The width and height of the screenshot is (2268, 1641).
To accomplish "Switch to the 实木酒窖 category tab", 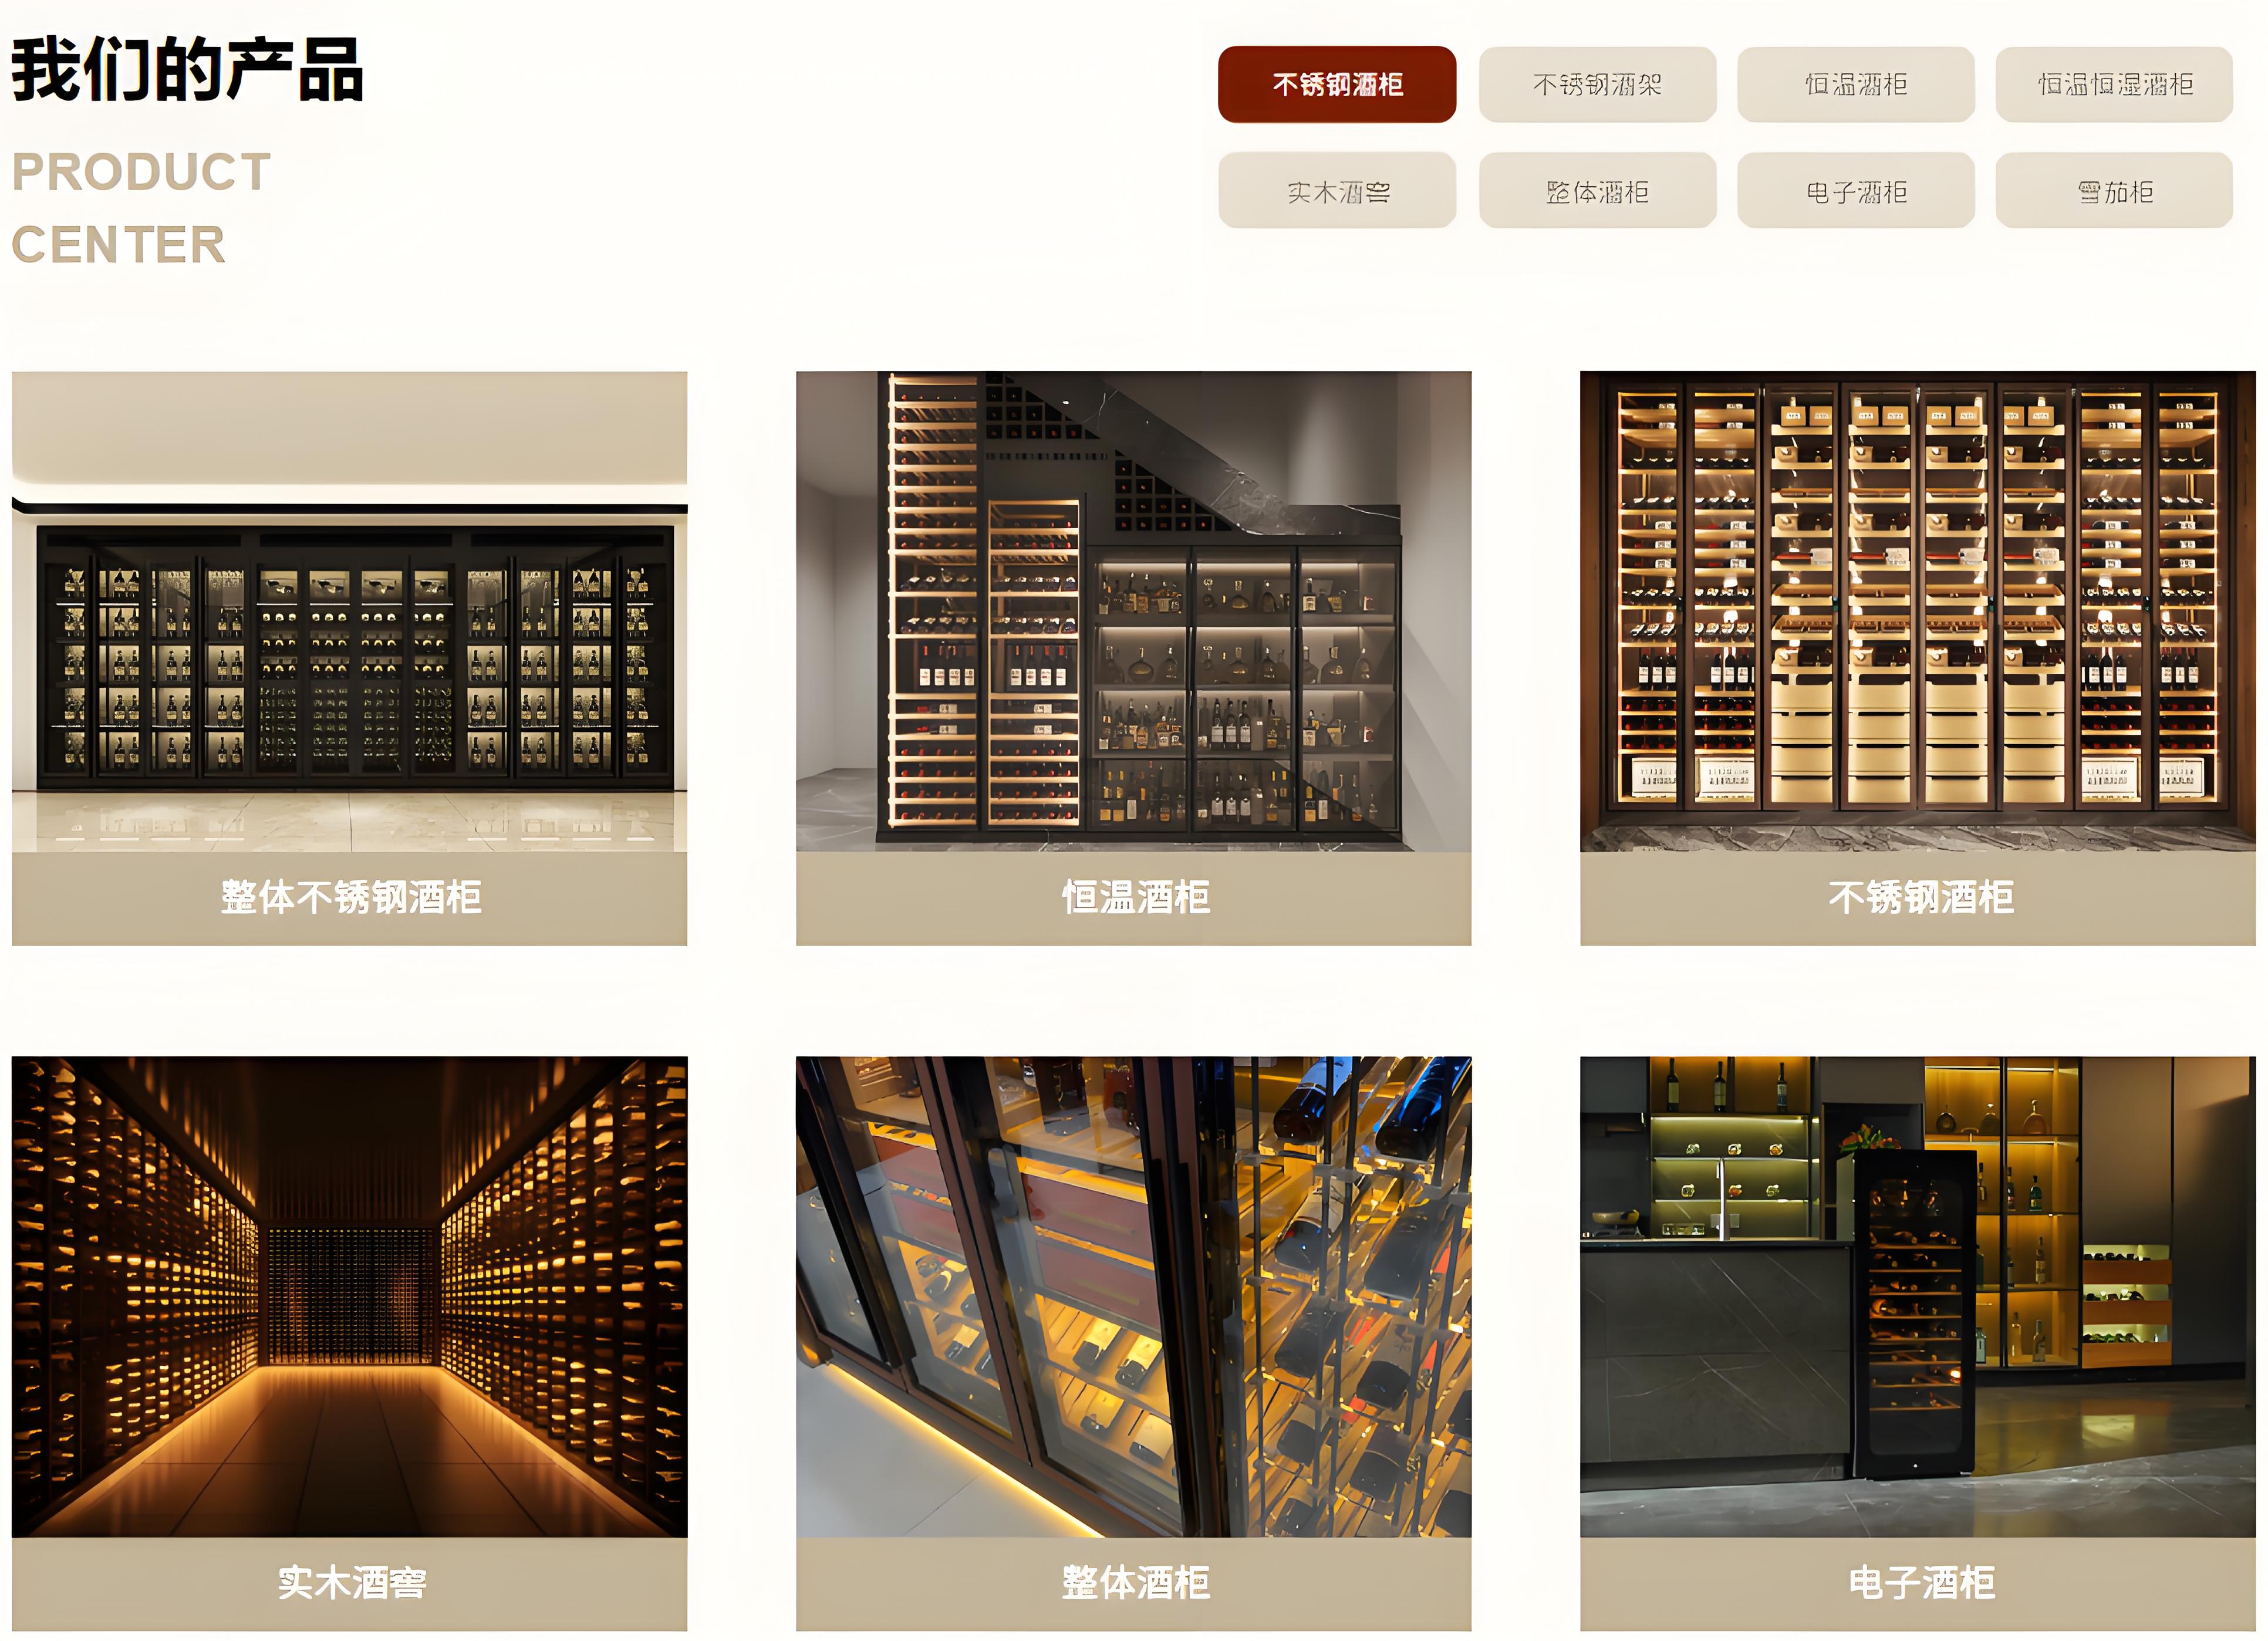I will coord(1336,191).
